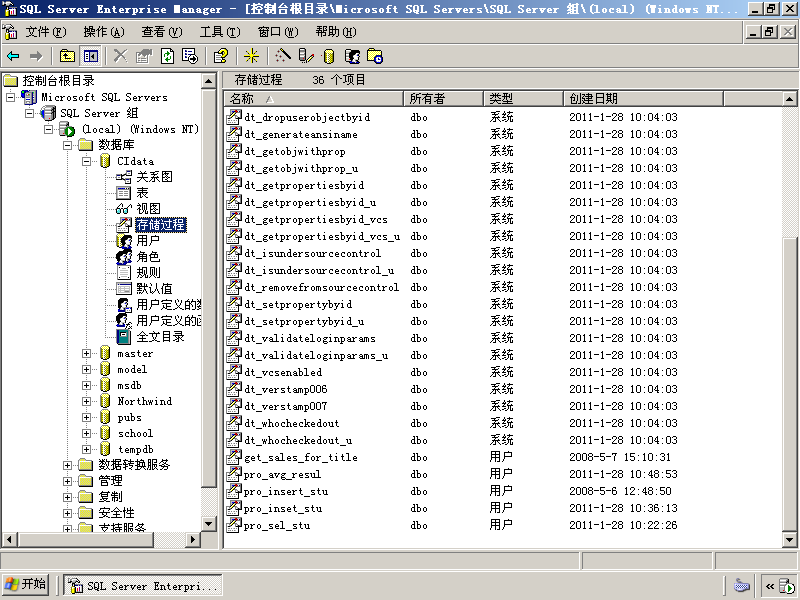Image resolution: width=800 pixels, height=600 pixels.
Task: Open the 查看(V) menu
Action: pyautogui.click(x=162, y=32)
